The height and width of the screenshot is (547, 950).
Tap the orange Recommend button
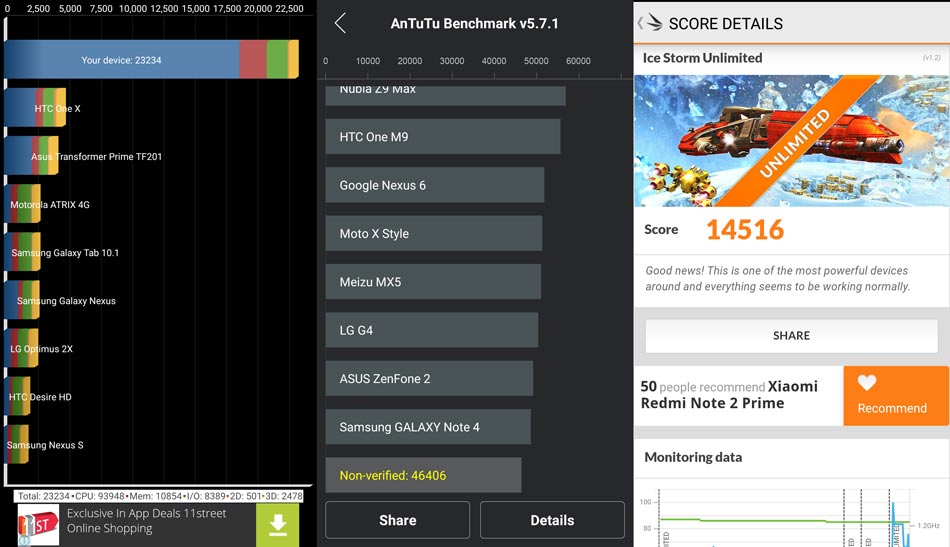896,396
